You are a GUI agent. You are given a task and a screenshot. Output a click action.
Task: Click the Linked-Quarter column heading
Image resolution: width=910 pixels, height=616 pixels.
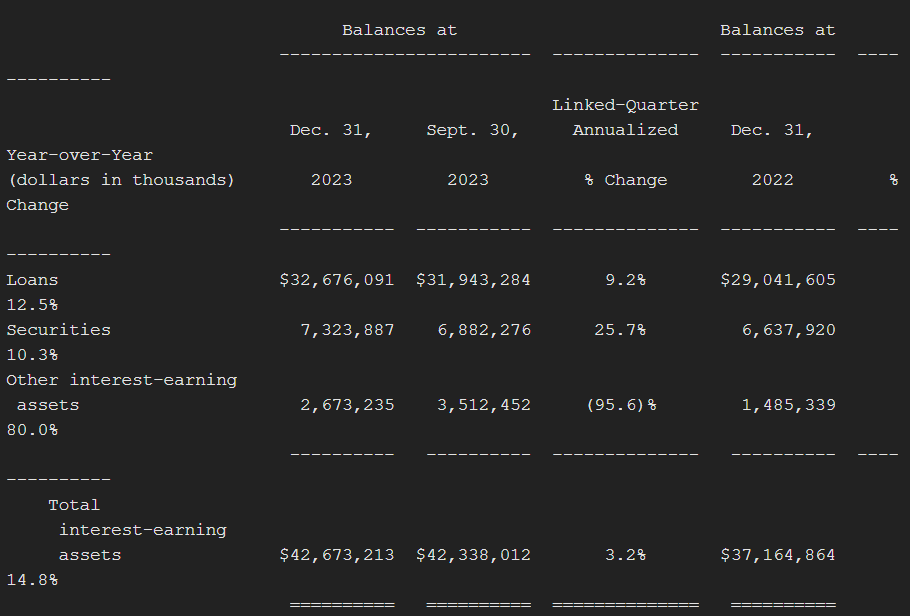625,105
